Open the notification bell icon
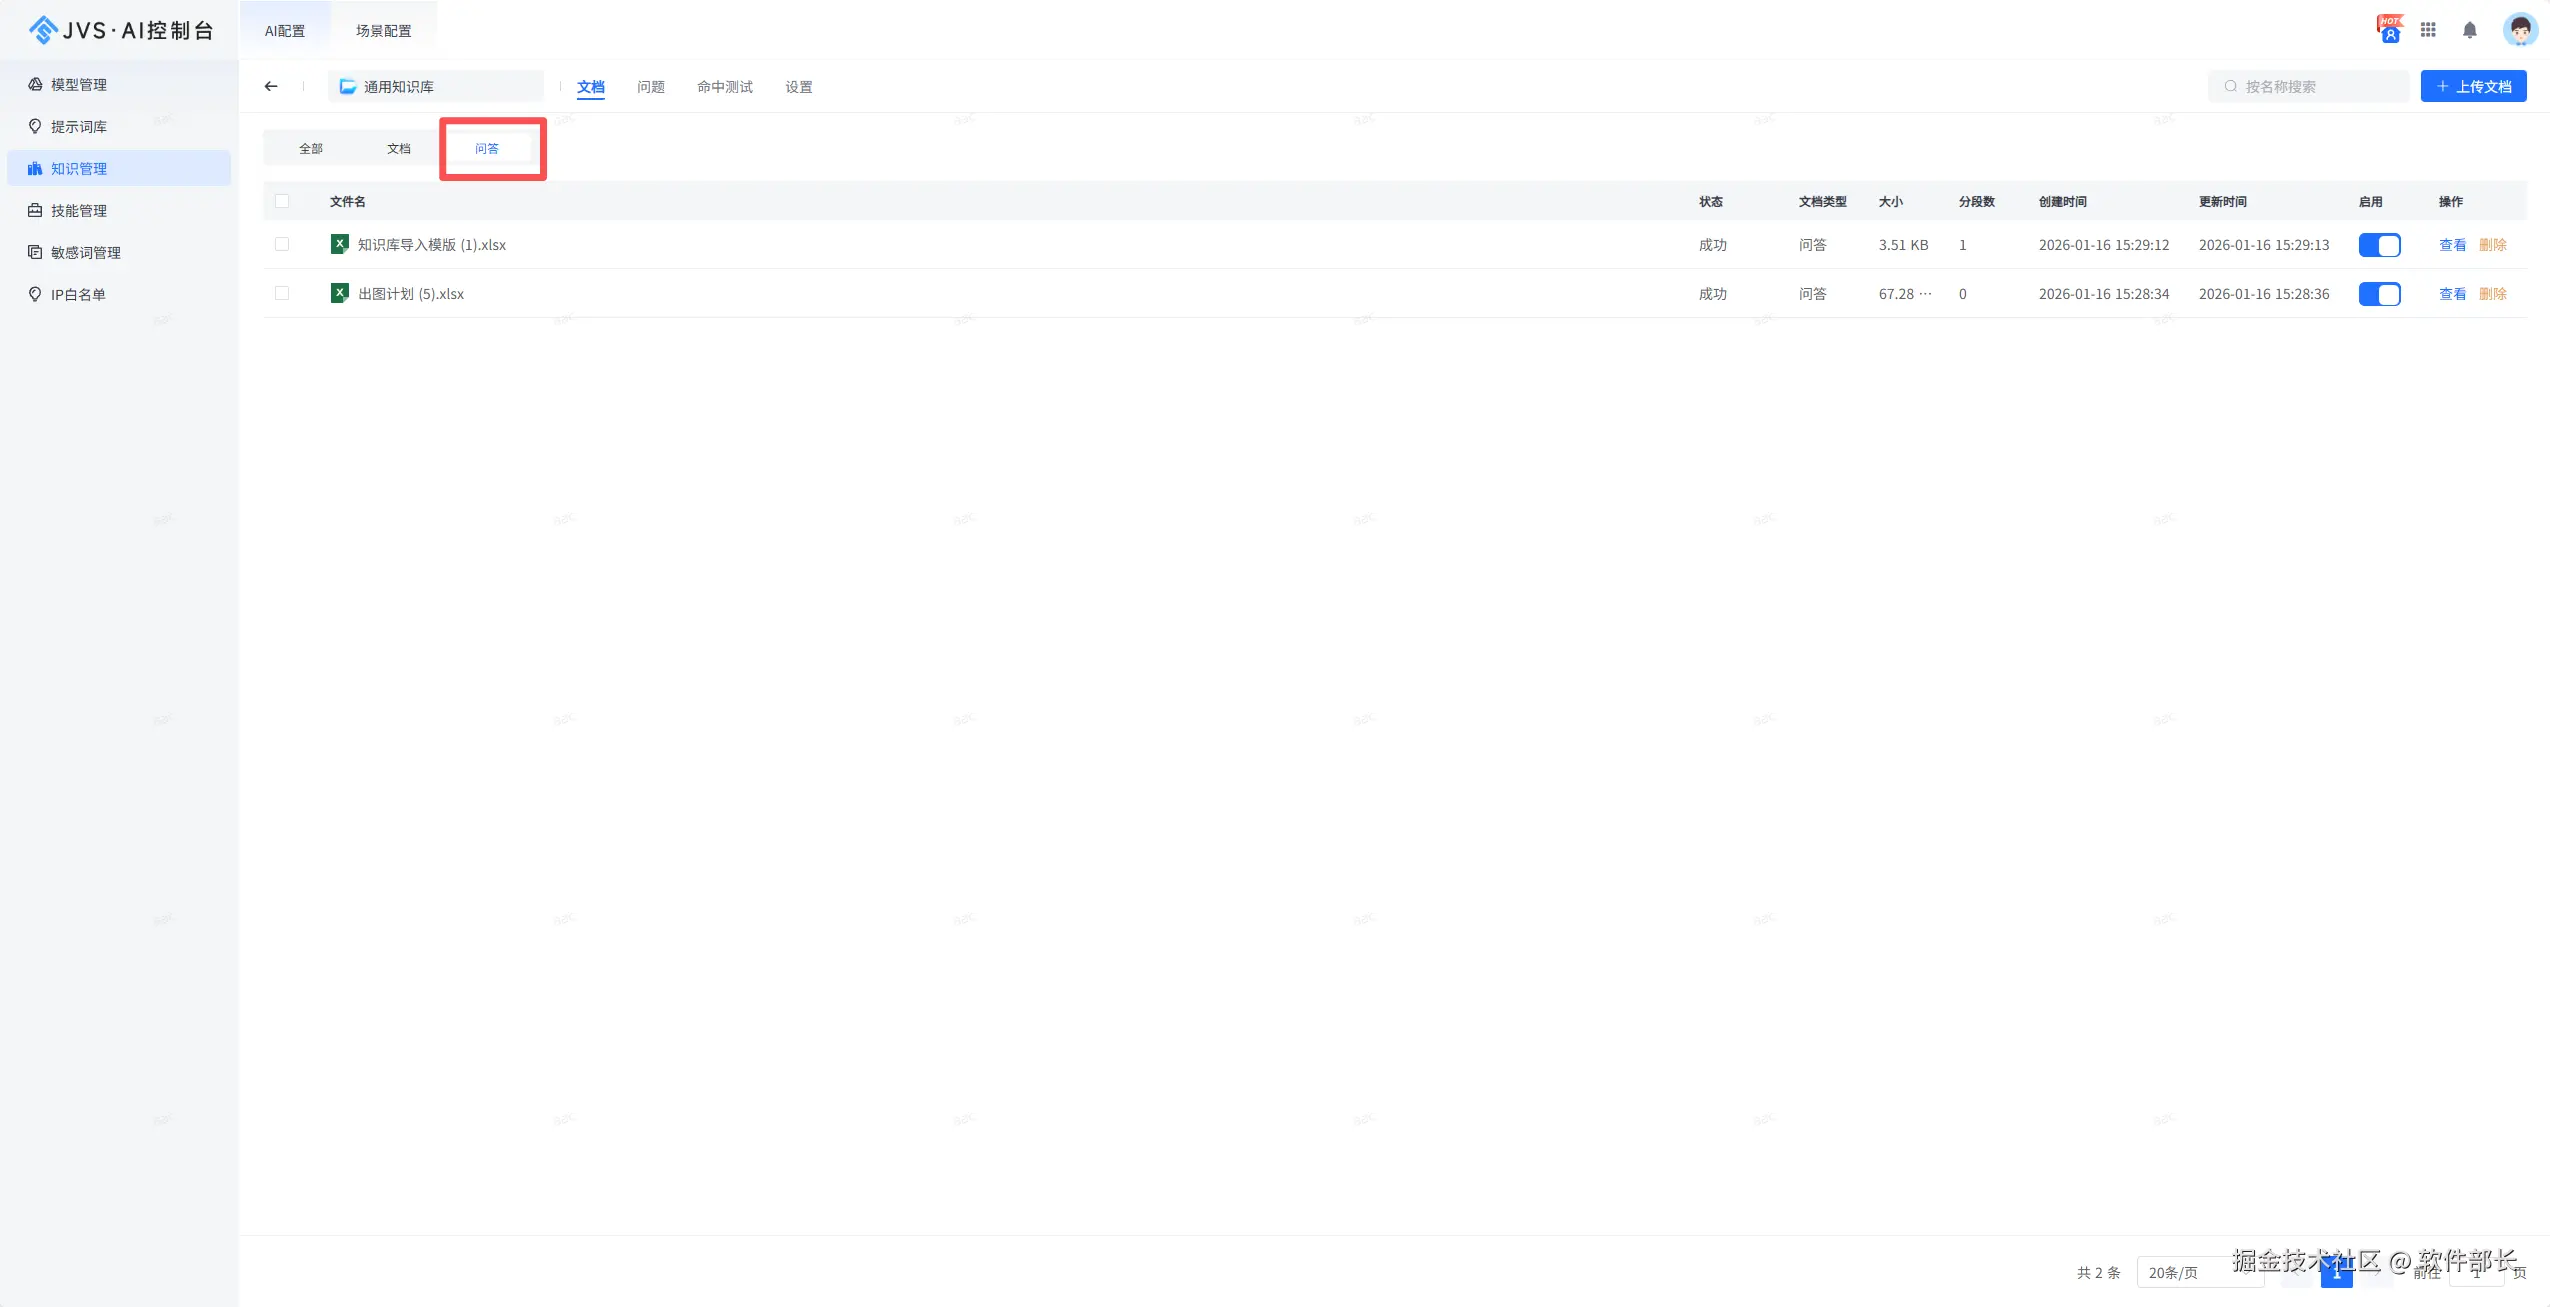The width and height of the screenshot is (2550, 1307). pyautogui.click(x=2469, y=30)
